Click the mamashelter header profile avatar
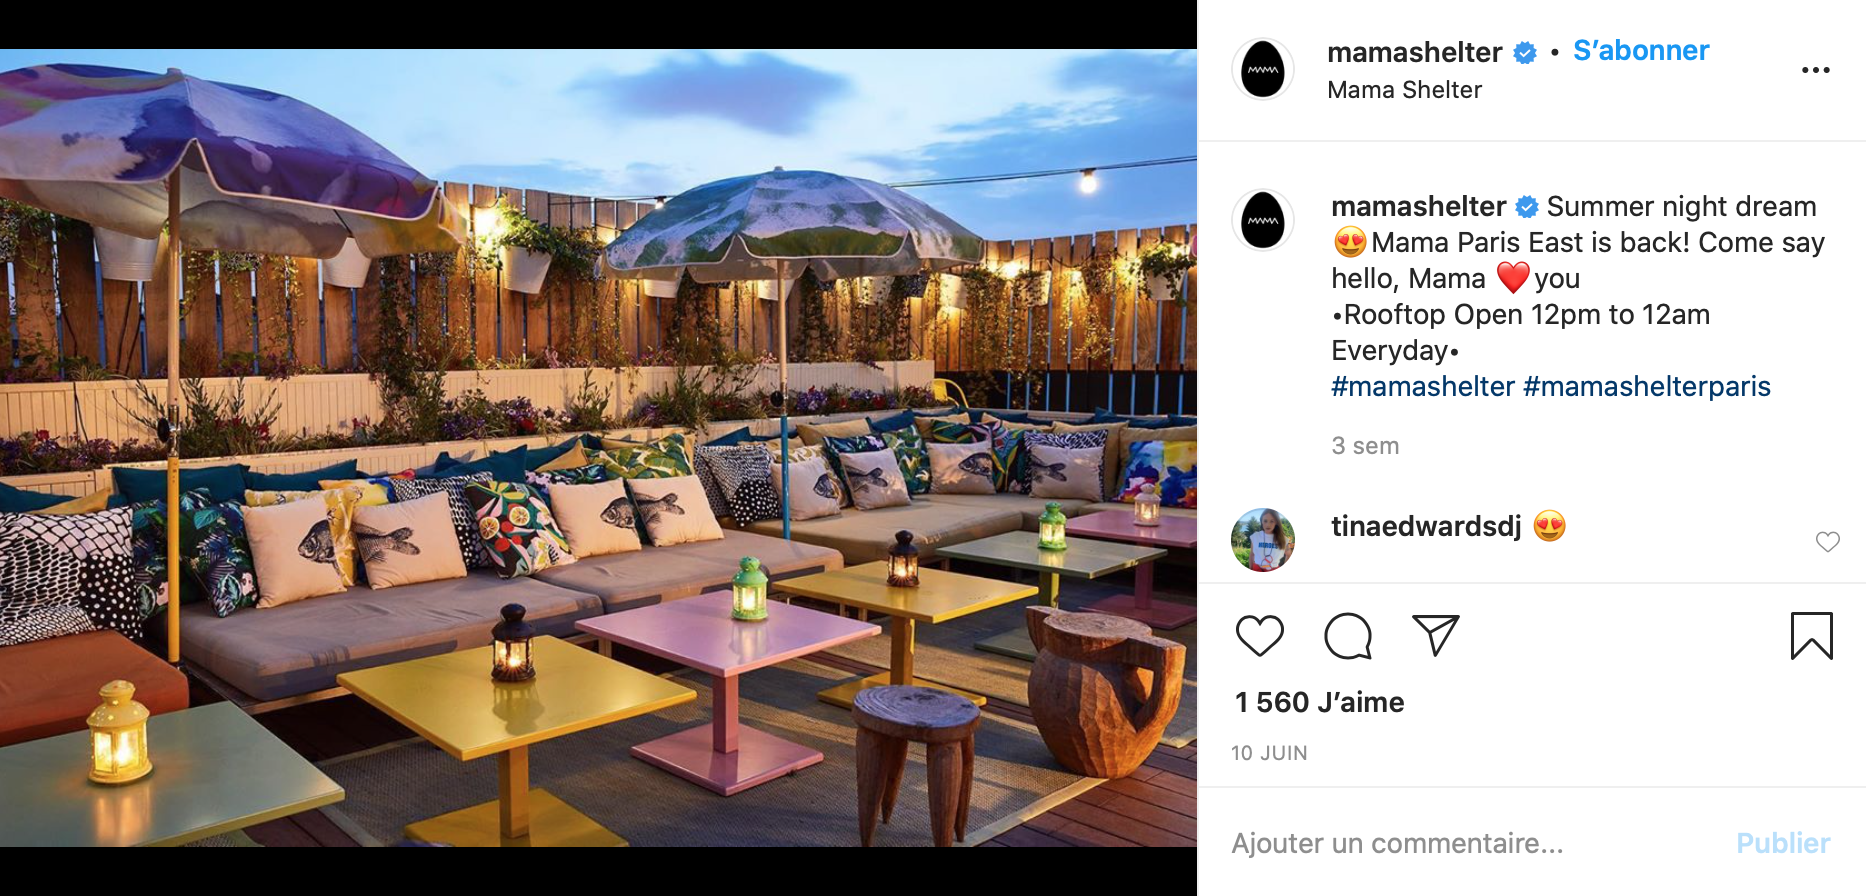Screen dimensions: 1866x896 click(x=1262, y=69)
